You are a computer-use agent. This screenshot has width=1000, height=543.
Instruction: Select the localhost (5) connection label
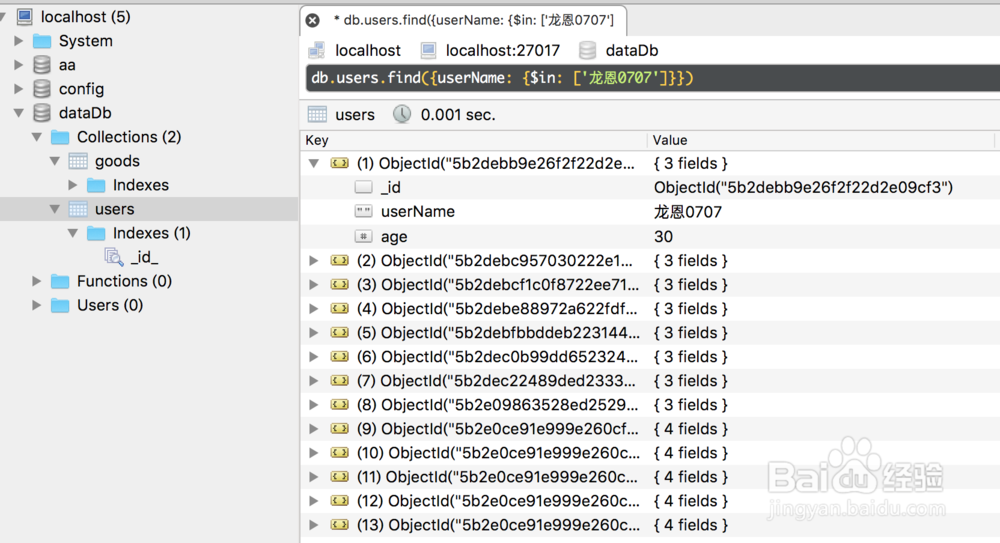coord(85,17)
